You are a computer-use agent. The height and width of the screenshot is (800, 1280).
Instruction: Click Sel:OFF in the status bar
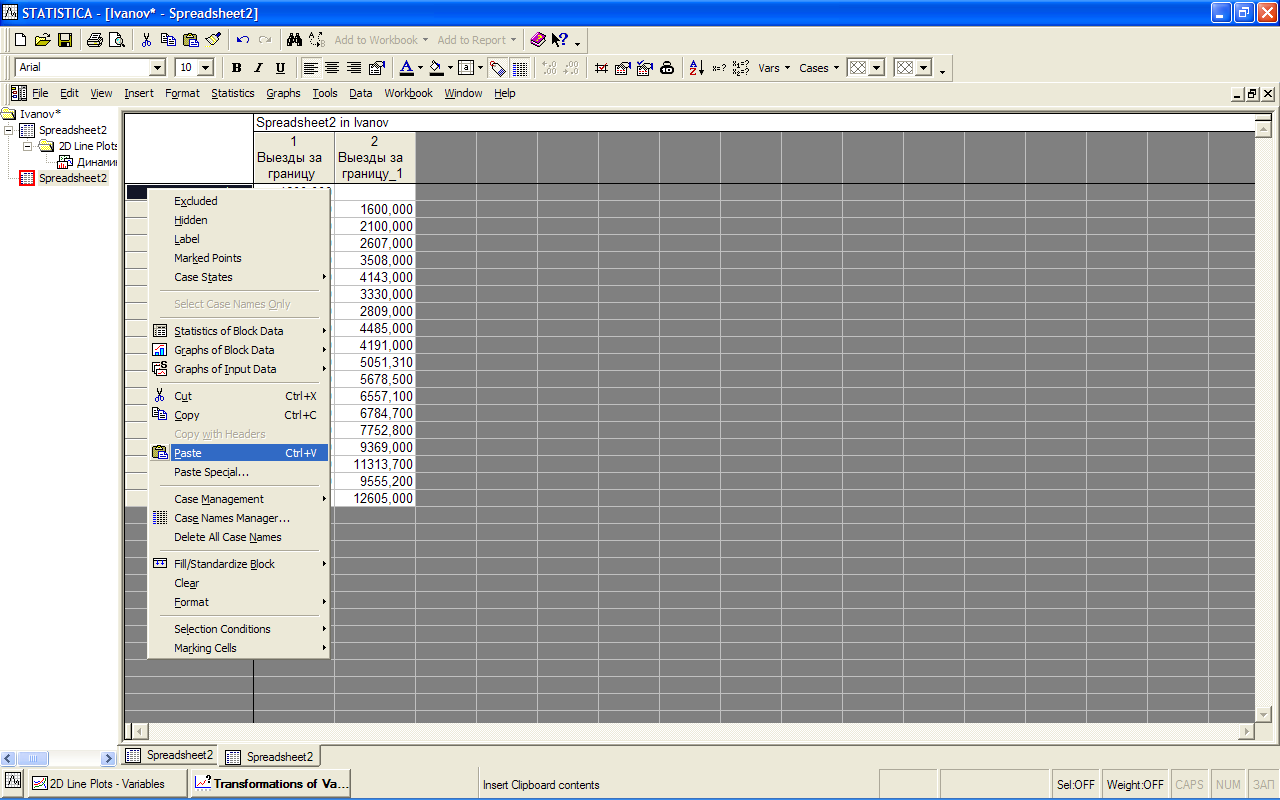click(x=1076, y=785)
